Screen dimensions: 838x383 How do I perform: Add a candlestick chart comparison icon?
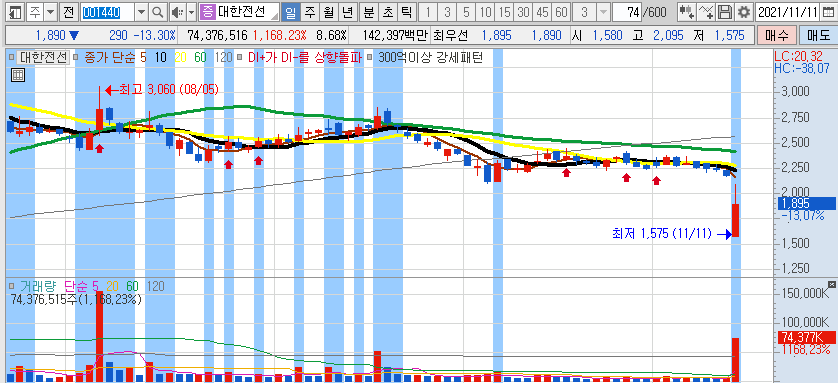tap(687, 12)
